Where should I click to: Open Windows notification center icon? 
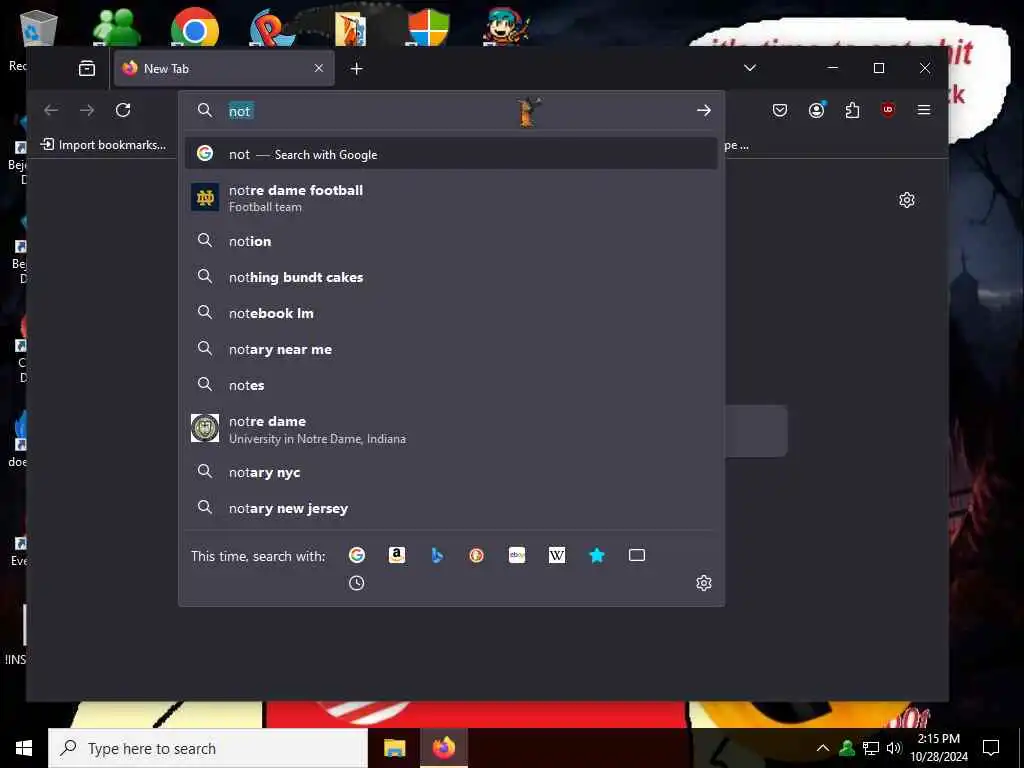991,748
